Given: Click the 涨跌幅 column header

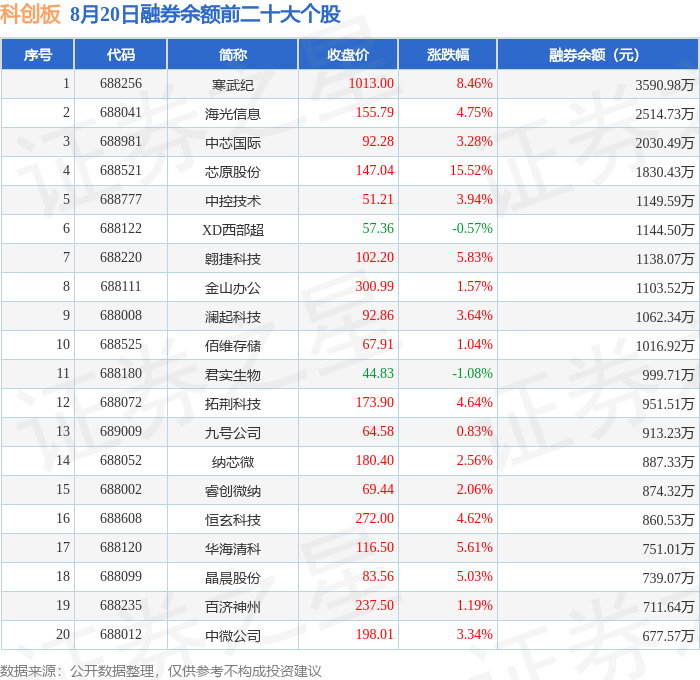Looking at the screenshot, I should 448,54.
